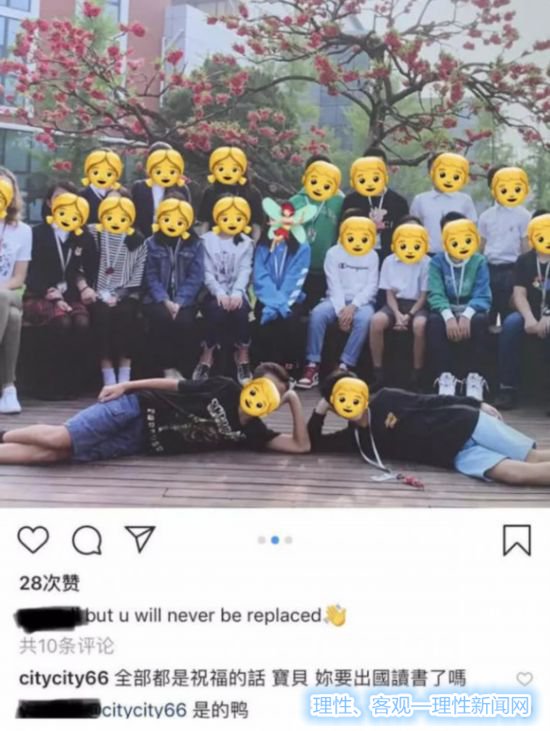Open the comment bubble icon
Screen dimensions: 550x731
coord(87,540)
